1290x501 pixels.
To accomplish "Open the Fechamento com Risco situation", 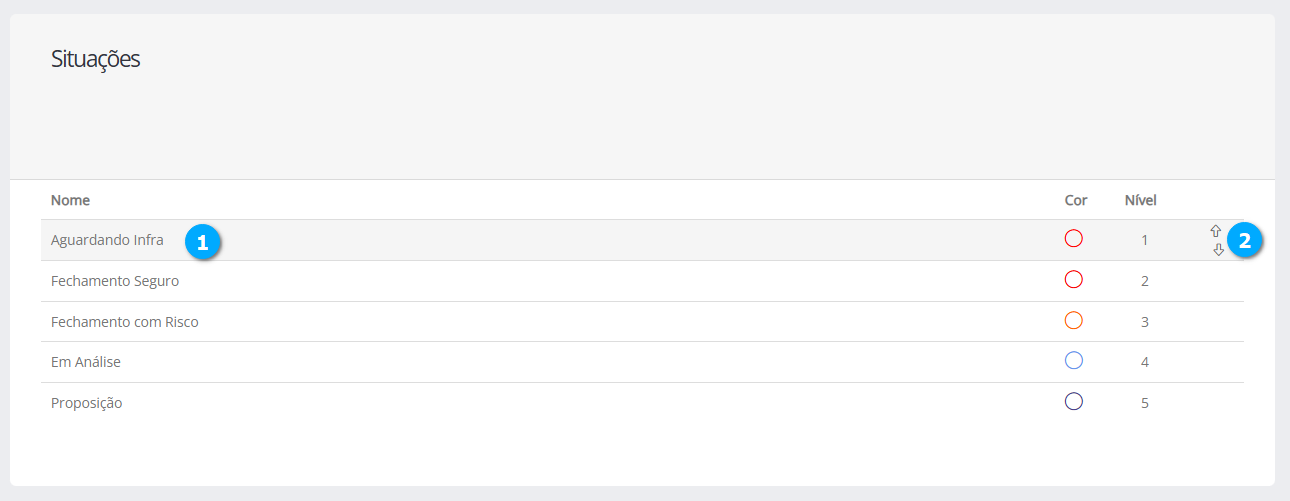I will tap(125, 322).
